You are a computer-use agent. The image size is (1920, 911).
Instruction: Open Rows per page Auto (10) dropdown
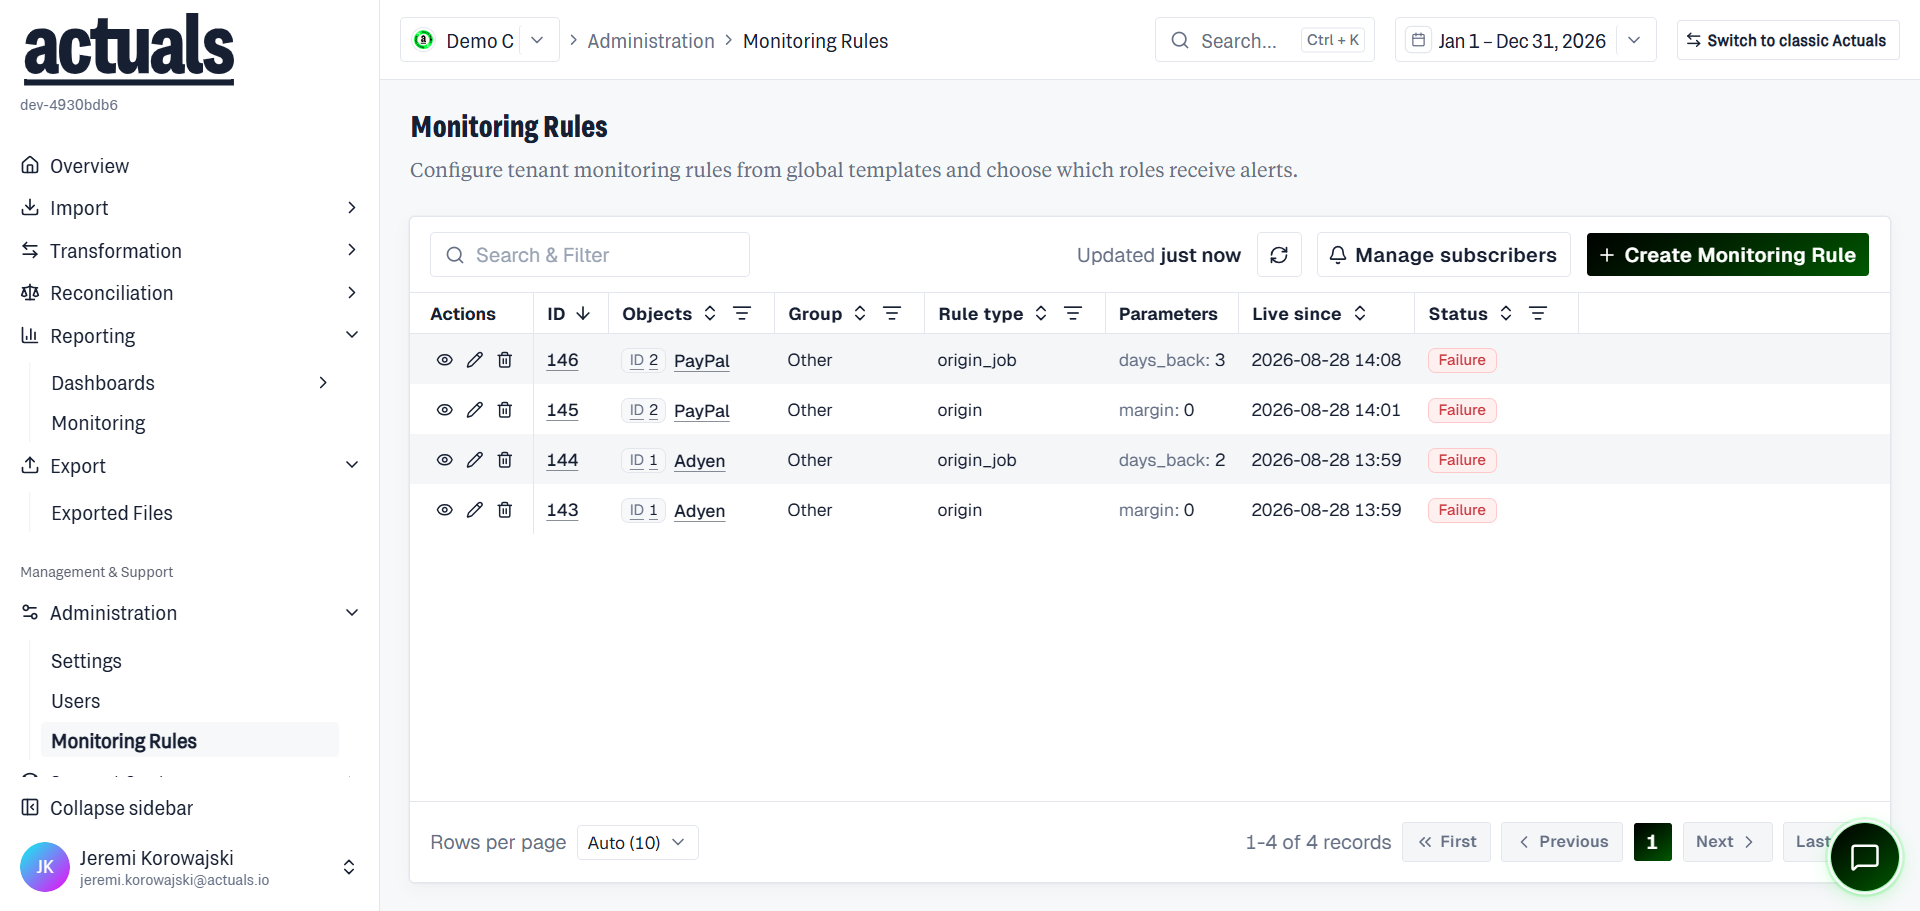tap(637, 842)
